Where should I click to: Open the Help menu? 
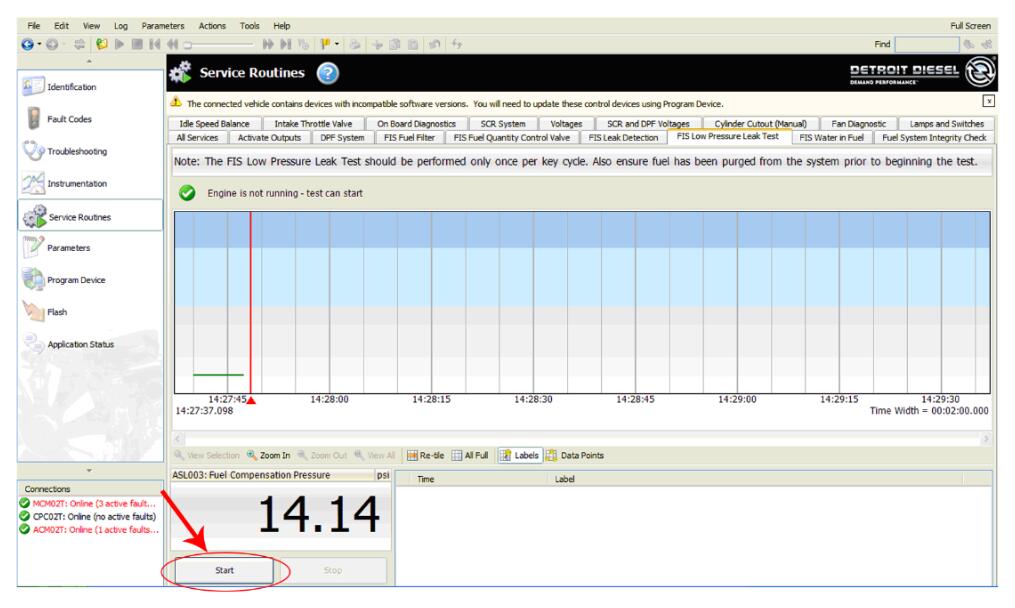[x=282, y=26]
